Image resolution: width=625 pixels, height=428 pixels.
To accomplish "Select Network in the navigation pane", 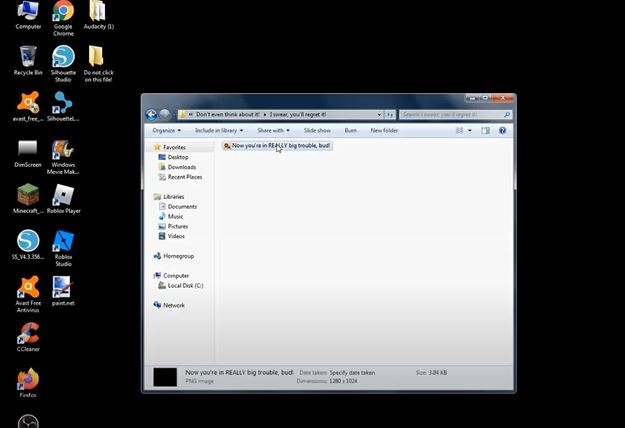I will point(174,305).
